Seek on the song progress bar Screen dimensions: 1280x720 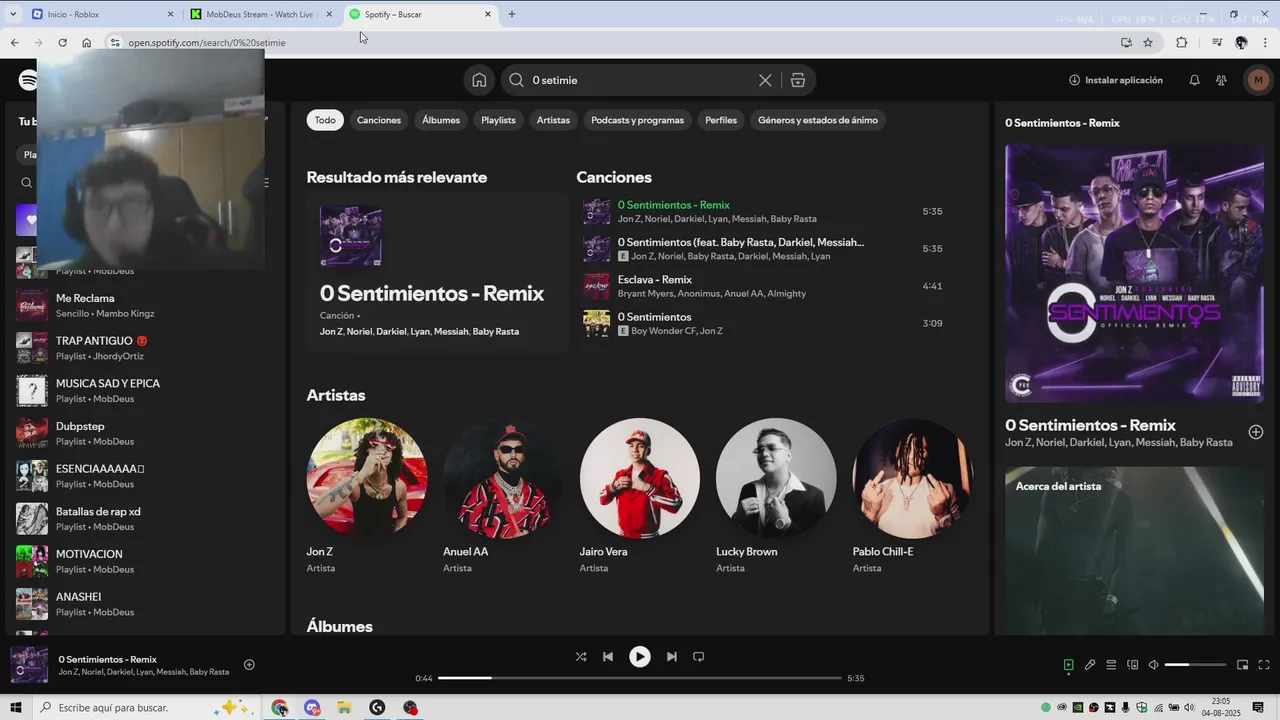(x=640, y=678)
